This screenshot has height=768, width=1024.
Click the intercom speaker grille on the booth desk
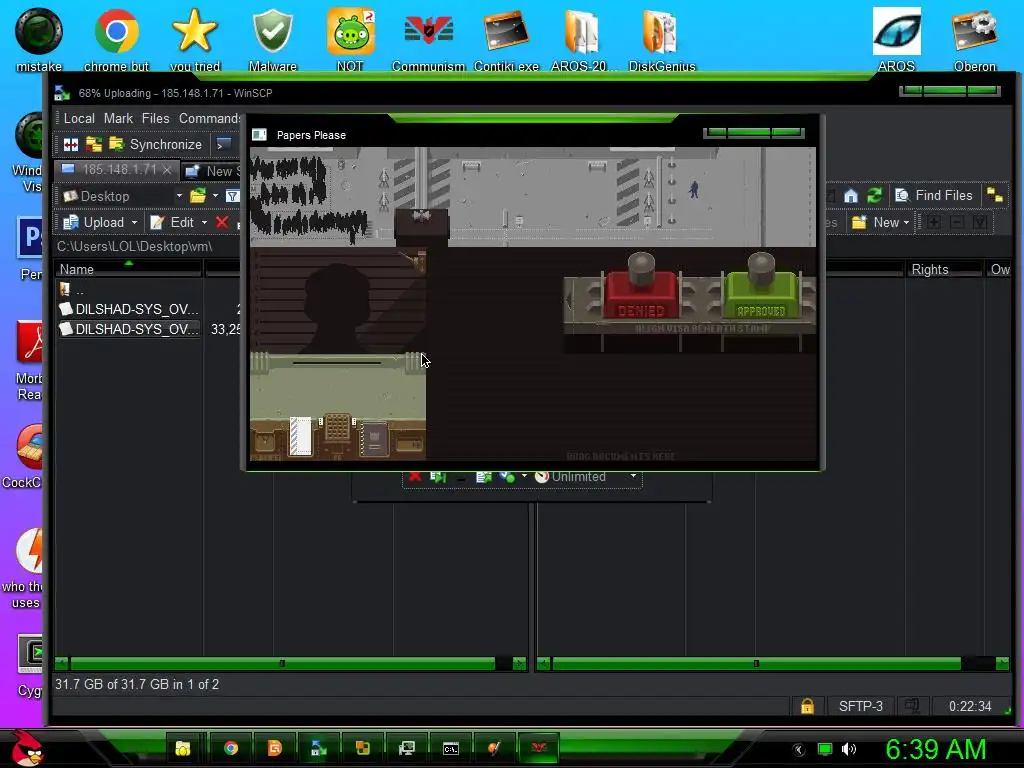point(337,429)
